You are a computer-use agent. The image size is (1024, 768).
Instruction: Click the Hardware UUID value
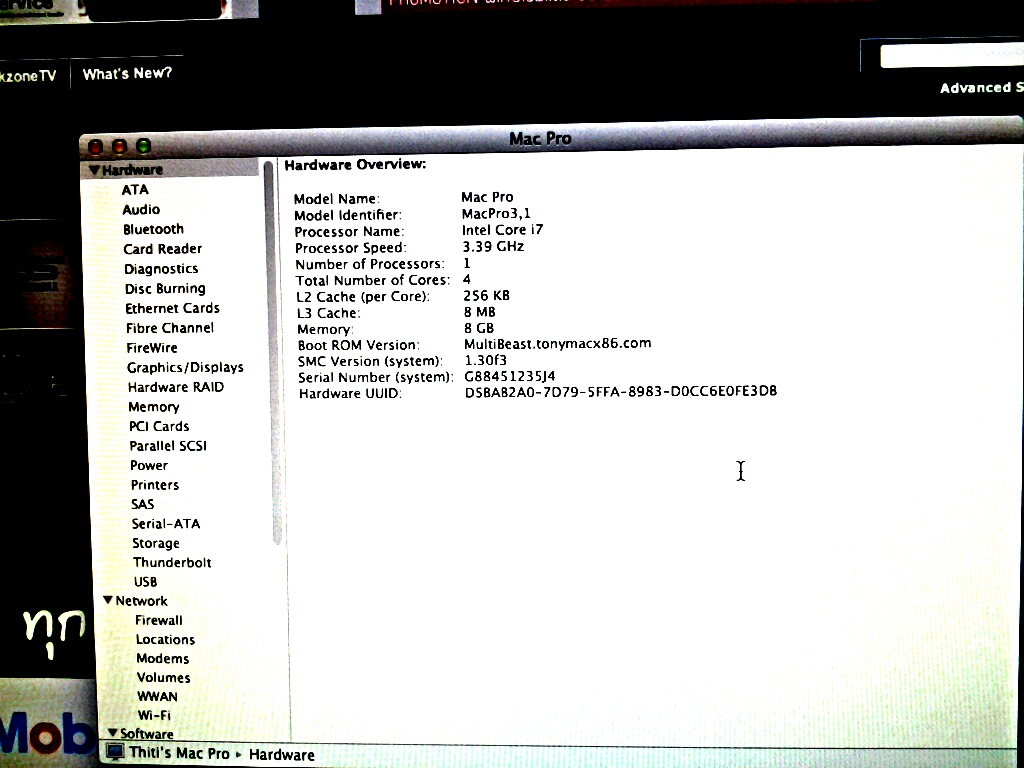(x=620, y=391)
